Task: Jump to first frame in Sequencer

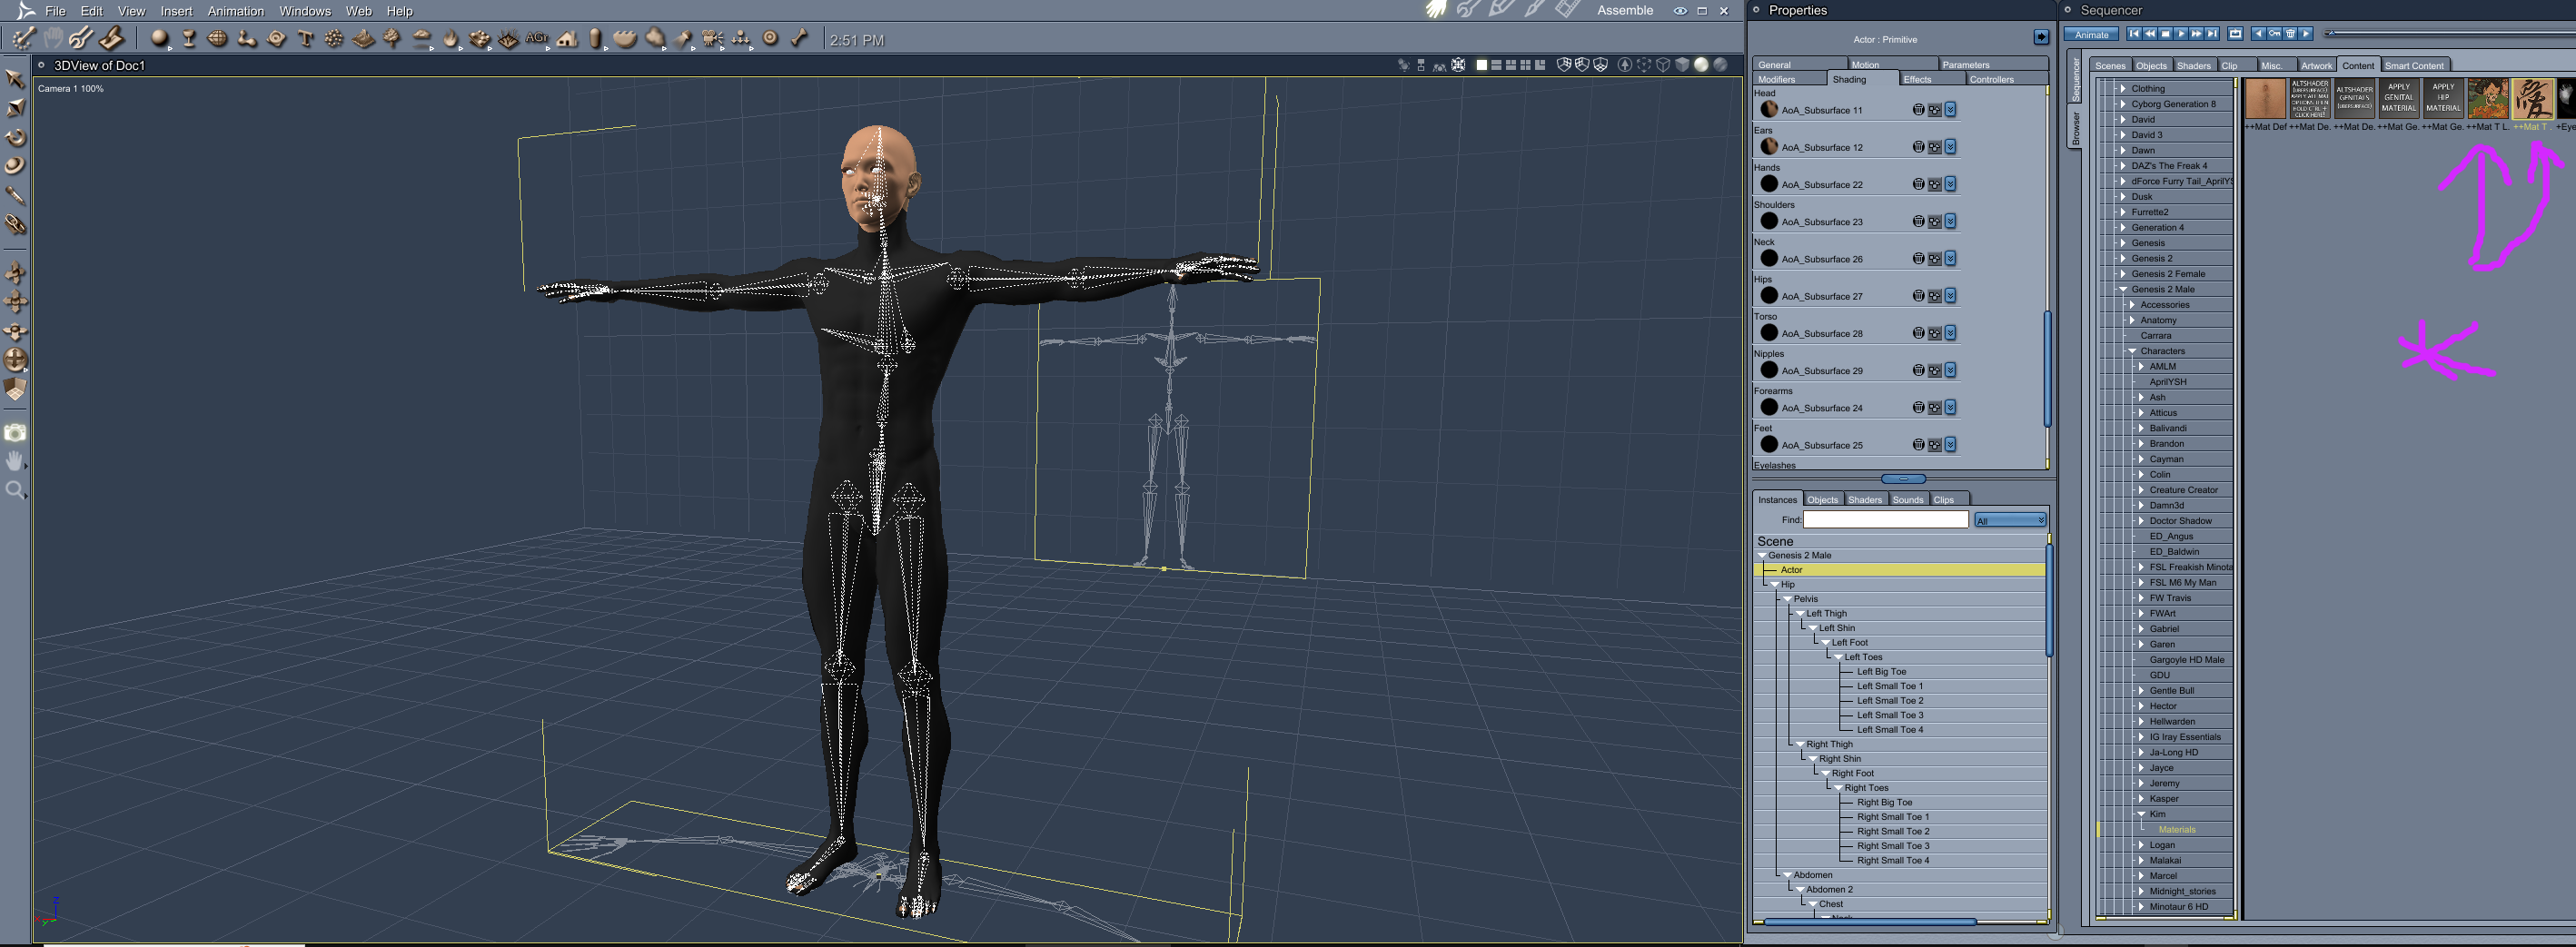Action: coord(2134,34)
